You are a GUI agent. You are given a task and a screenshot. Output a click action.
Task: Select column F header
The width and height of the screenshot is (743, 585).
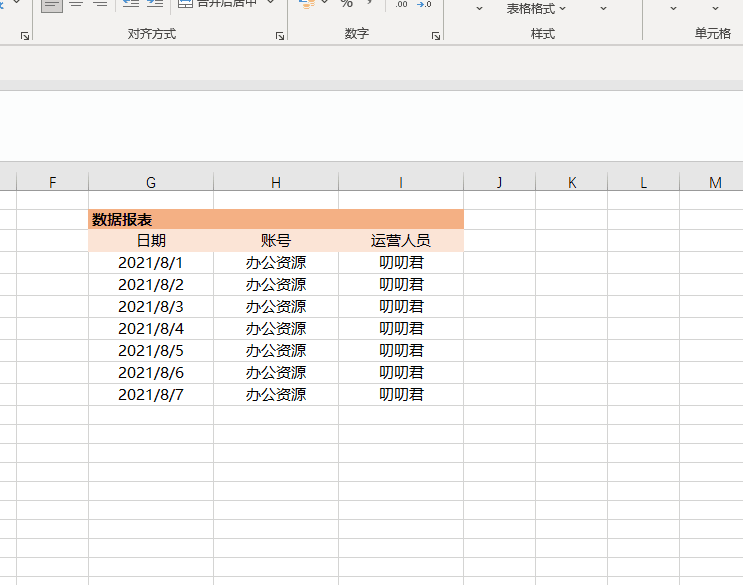pyautogui.click(x=53, y=182)
